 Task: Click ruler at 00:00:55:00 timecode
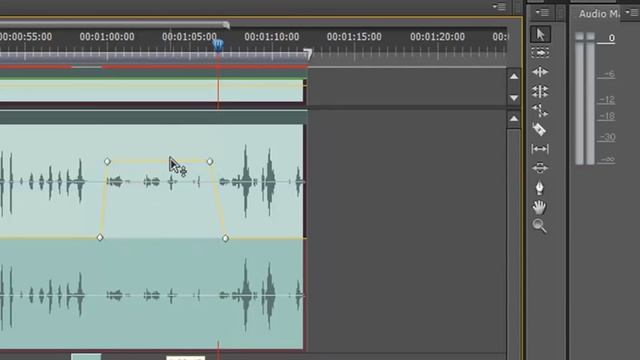point(26,37)
